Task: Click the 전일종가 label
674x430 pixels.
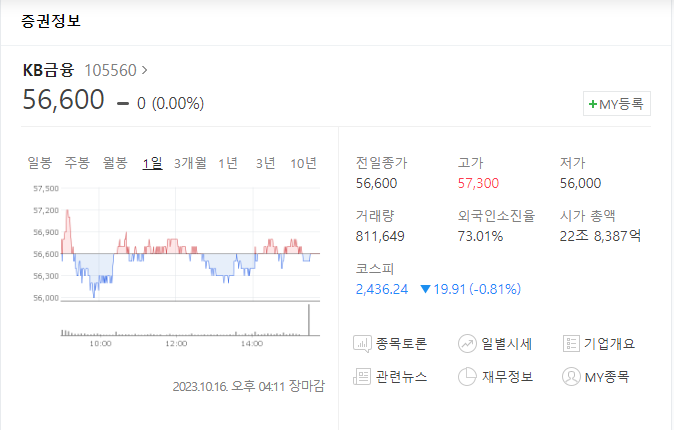Action: (x=381, y=163)
